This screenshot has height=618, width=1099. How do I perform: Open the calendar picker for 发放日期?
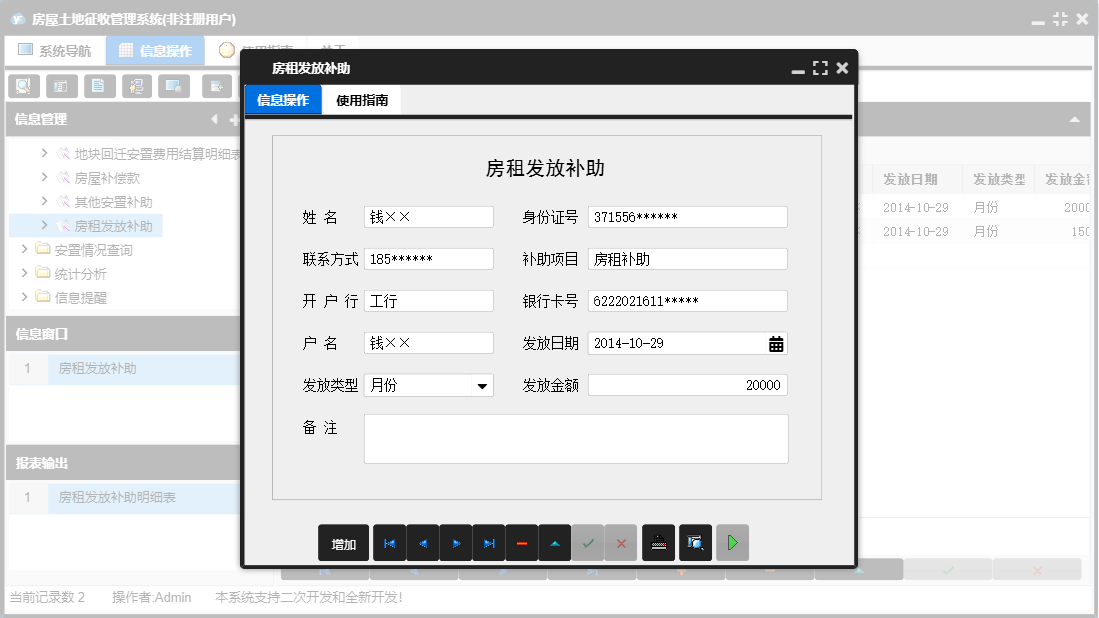(775, 342)
